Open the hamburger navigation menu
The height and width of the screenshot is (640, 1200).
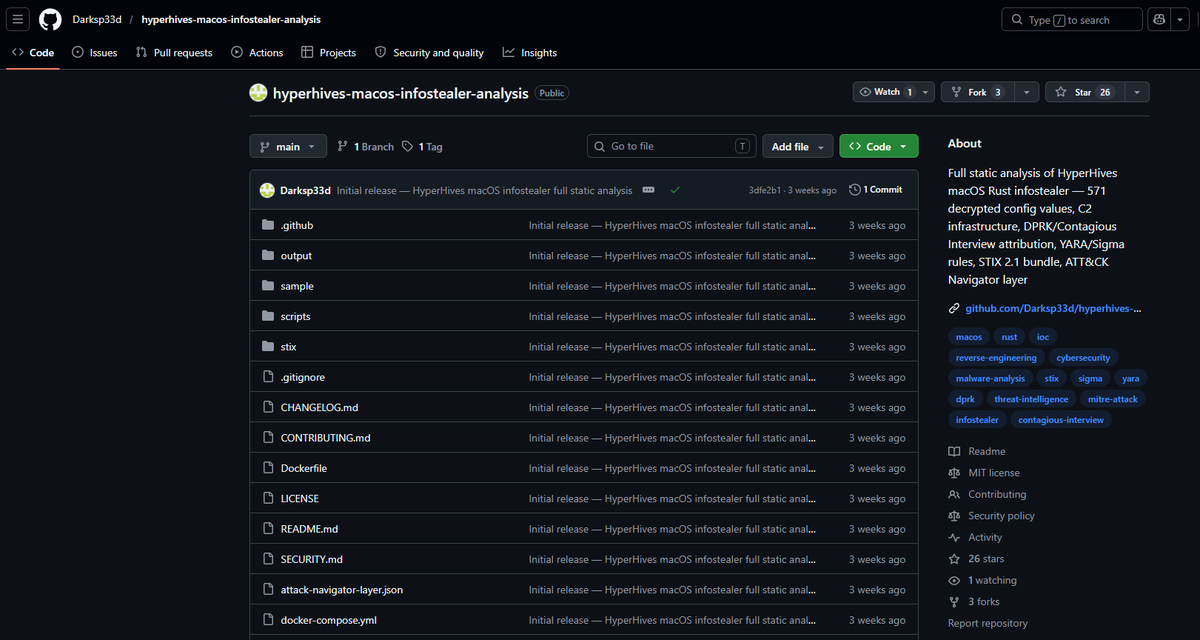[x=19, y=19]
